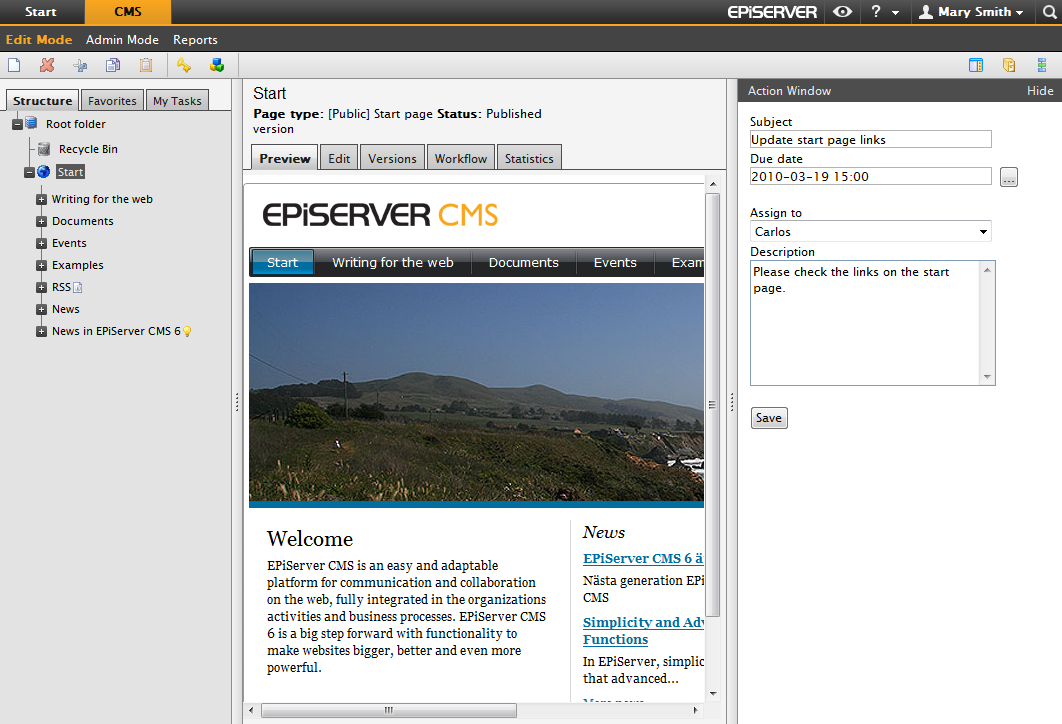Click the preview scroll down arrow
Image resolution: width=1062 pixels, height=724 pixels.
point(713,694)
